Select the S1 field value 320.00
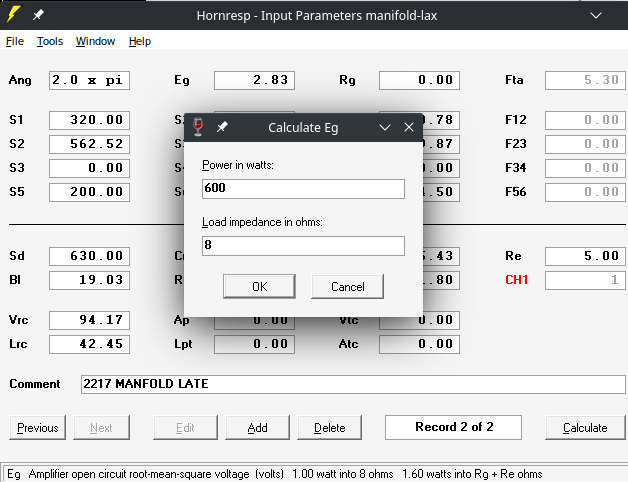 pos(89,120)
